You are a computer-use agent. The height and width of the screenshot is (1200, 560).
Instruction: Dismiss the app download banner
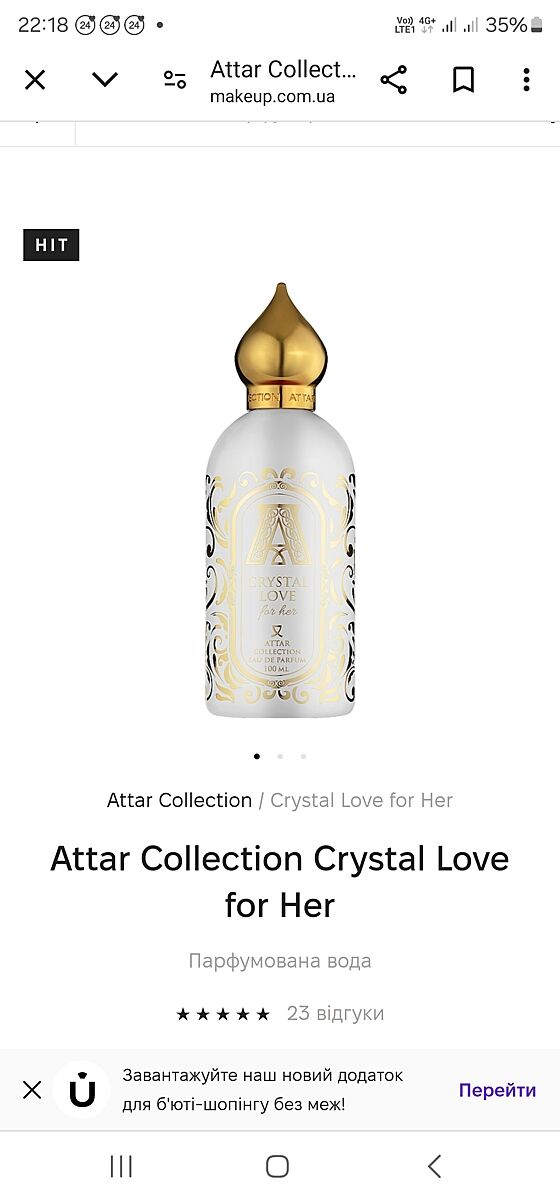32,1090
